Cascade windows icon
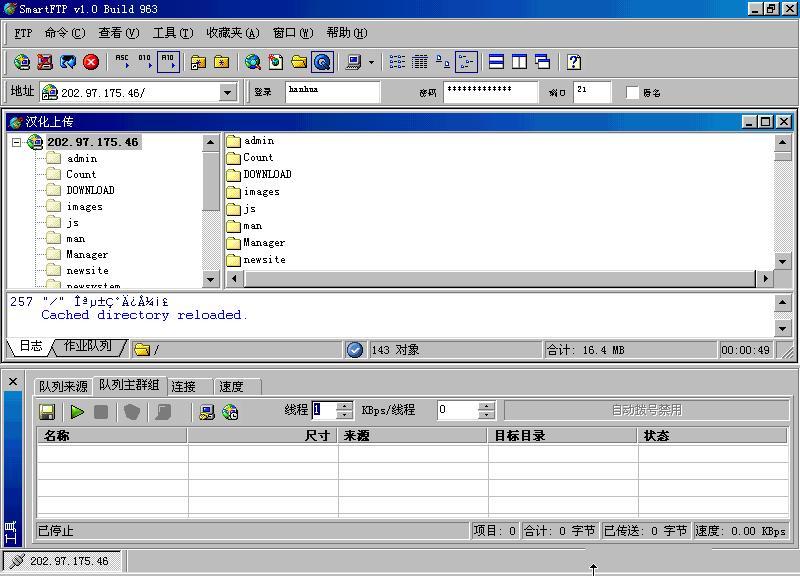Viewport: 800px width, 576px height. point(542,62)
